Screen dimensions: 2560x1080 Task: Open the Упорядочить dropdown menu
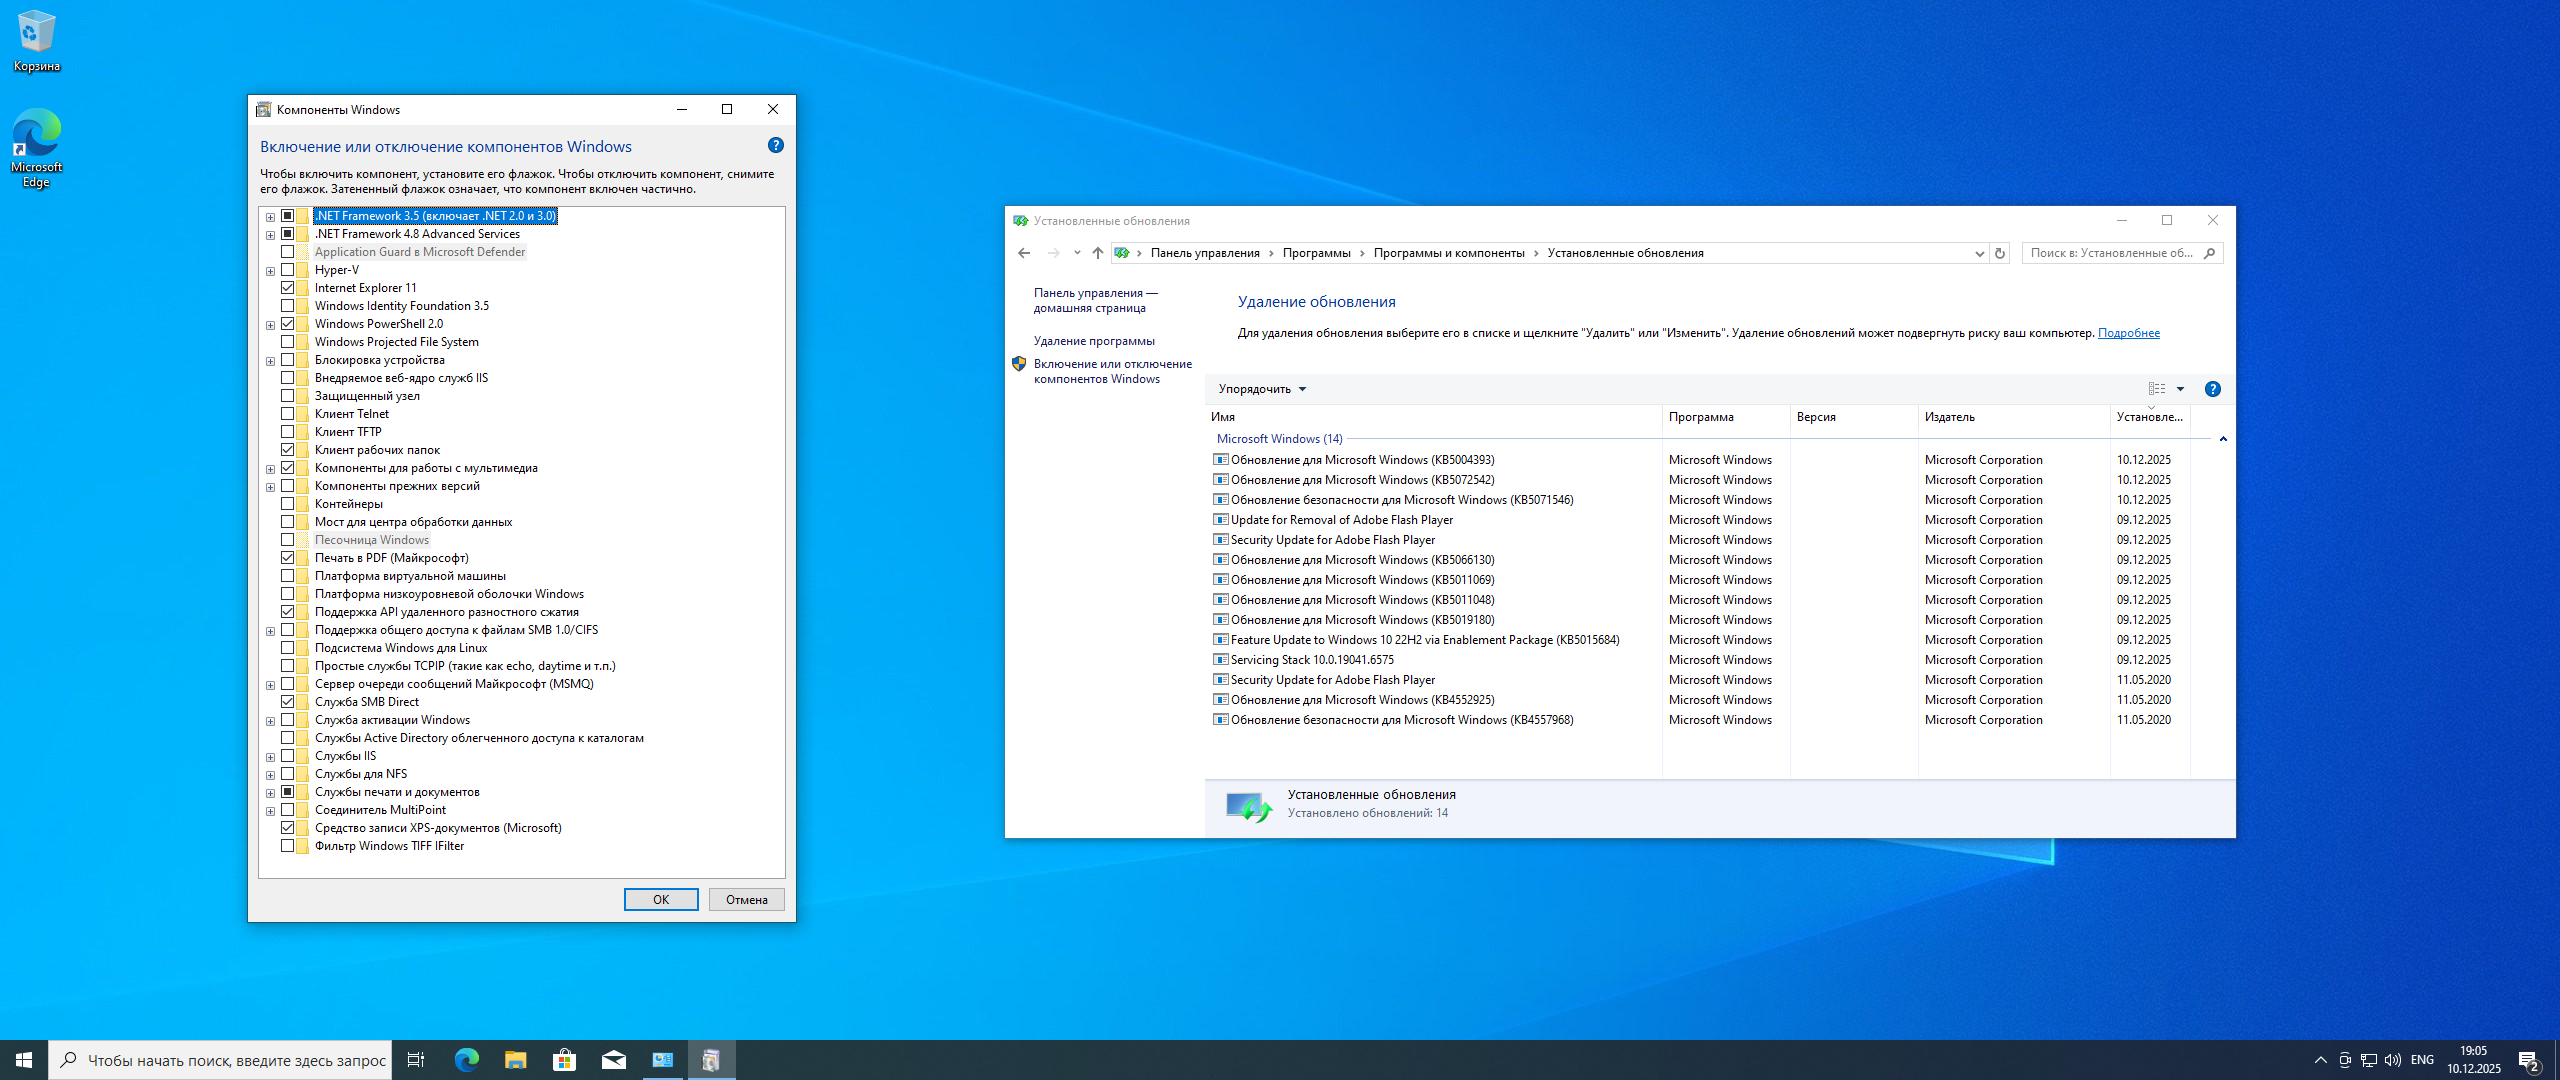pyautogui.click(x=1262, y=389)
